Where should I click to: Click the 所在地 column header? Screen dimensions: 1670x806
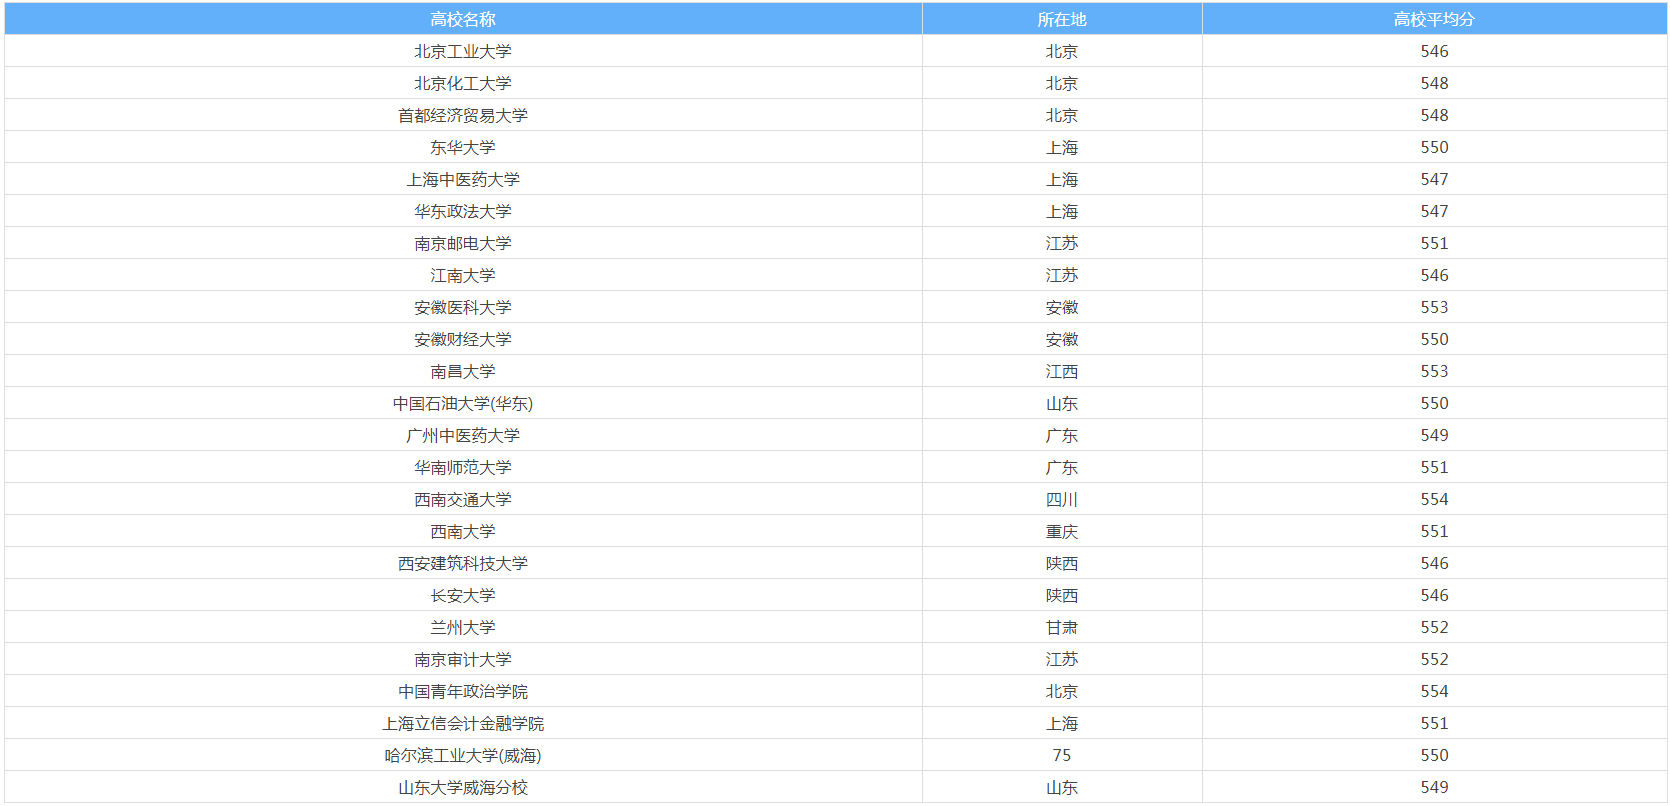tap(1062, 19)
